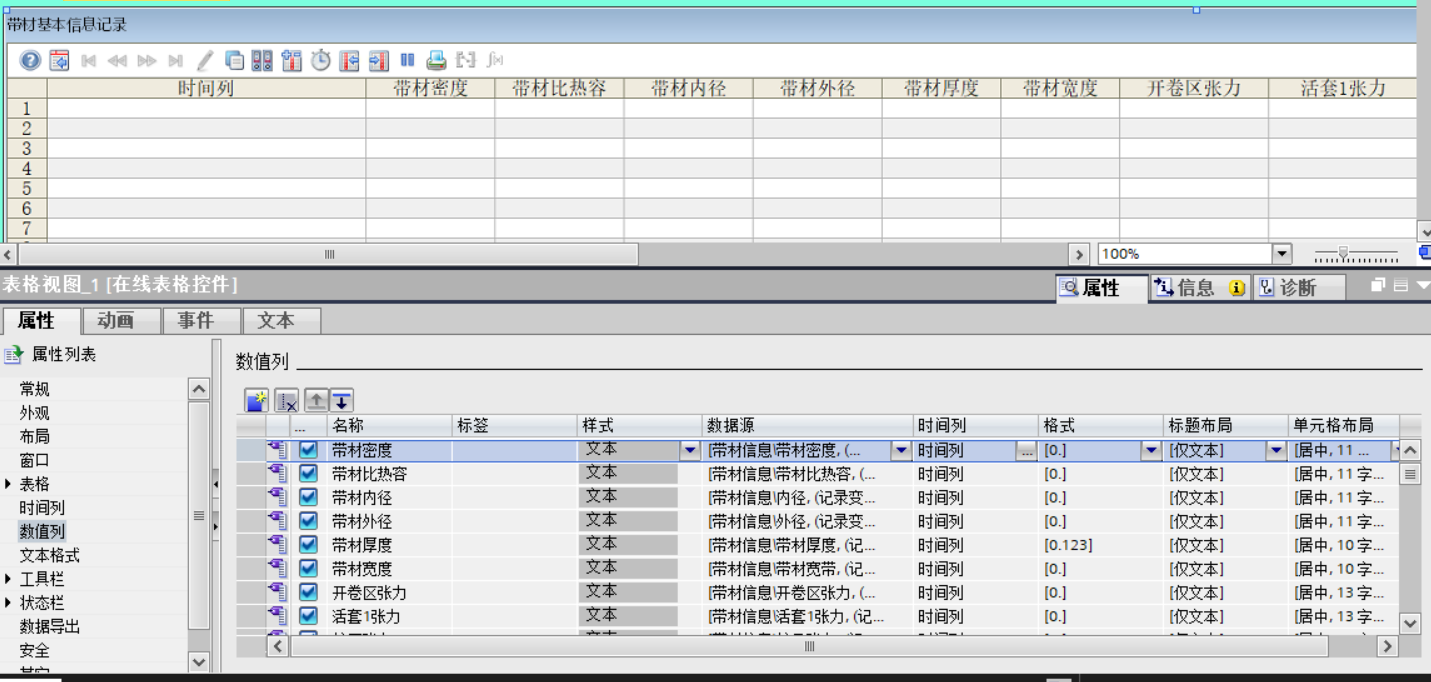Toggle the 带材厚度 checkbox
Screen dimensions: 1431x682
click(308, 545)
